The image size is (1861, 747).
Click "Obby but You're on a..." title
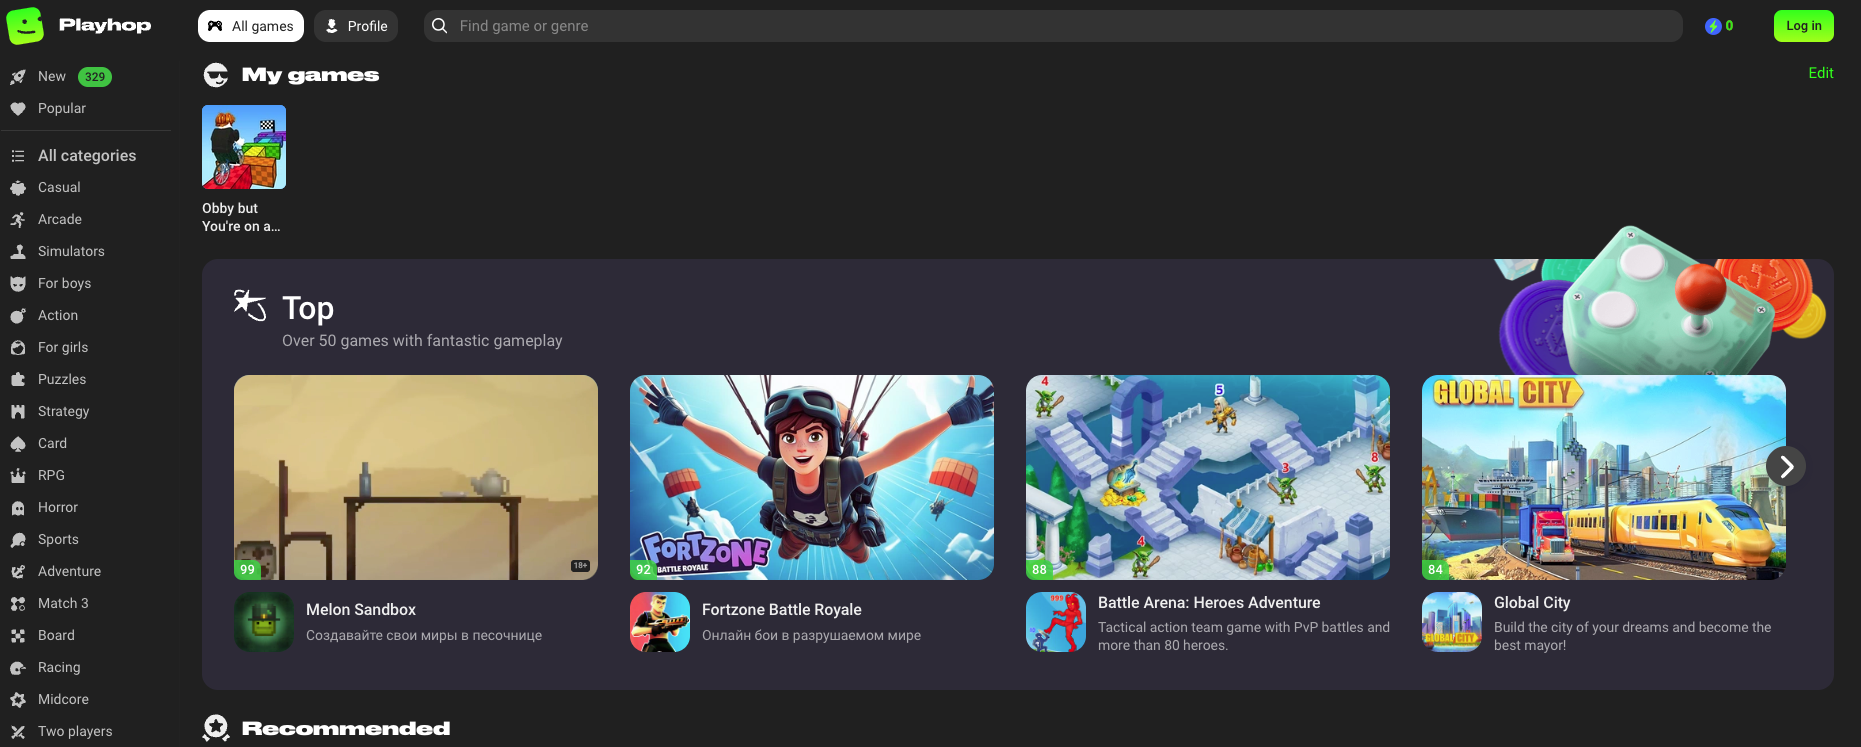(x=241, y=217)
